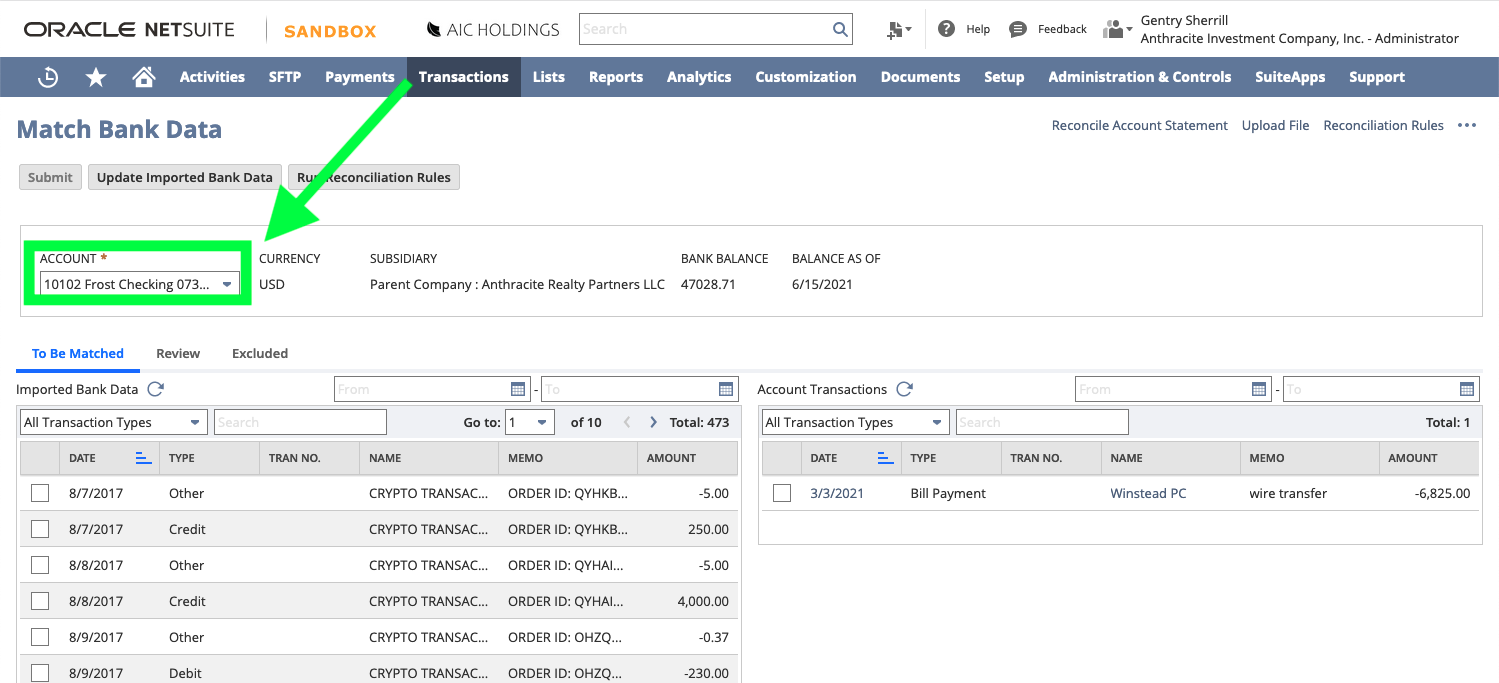
Task: Open the SuiteApps menu
Action: point(1290,77)
